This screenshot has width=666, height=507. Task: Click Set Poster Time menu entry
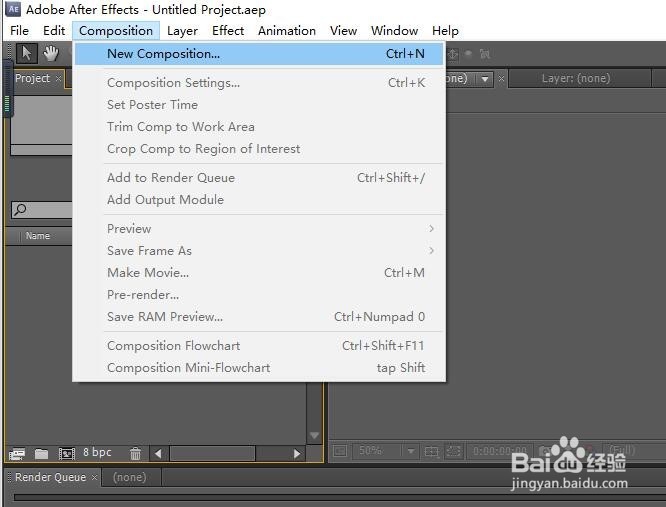tap(259, 104)
